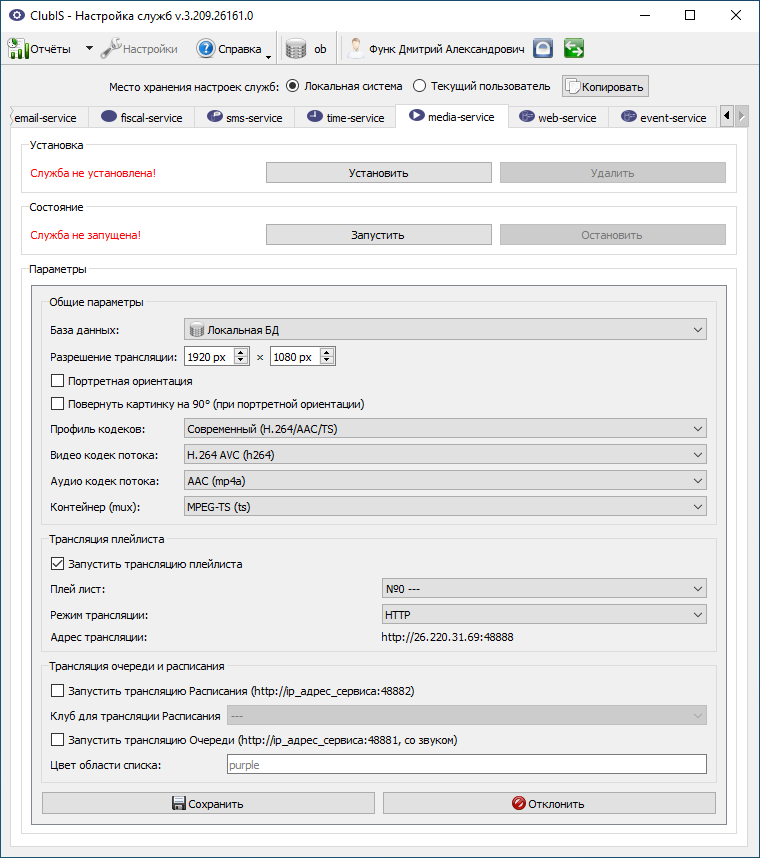Switch to the time-service tab
The width and height of the screenshot is (760, 858).
345,118
